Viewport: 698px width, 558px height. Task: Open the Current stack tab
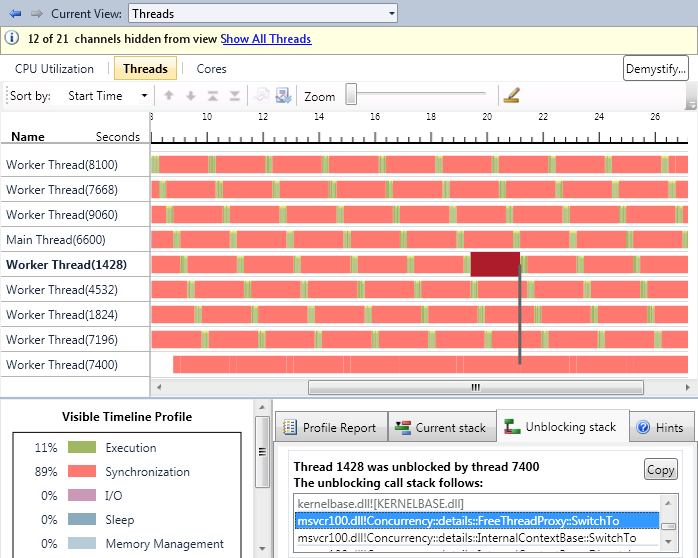442,428
